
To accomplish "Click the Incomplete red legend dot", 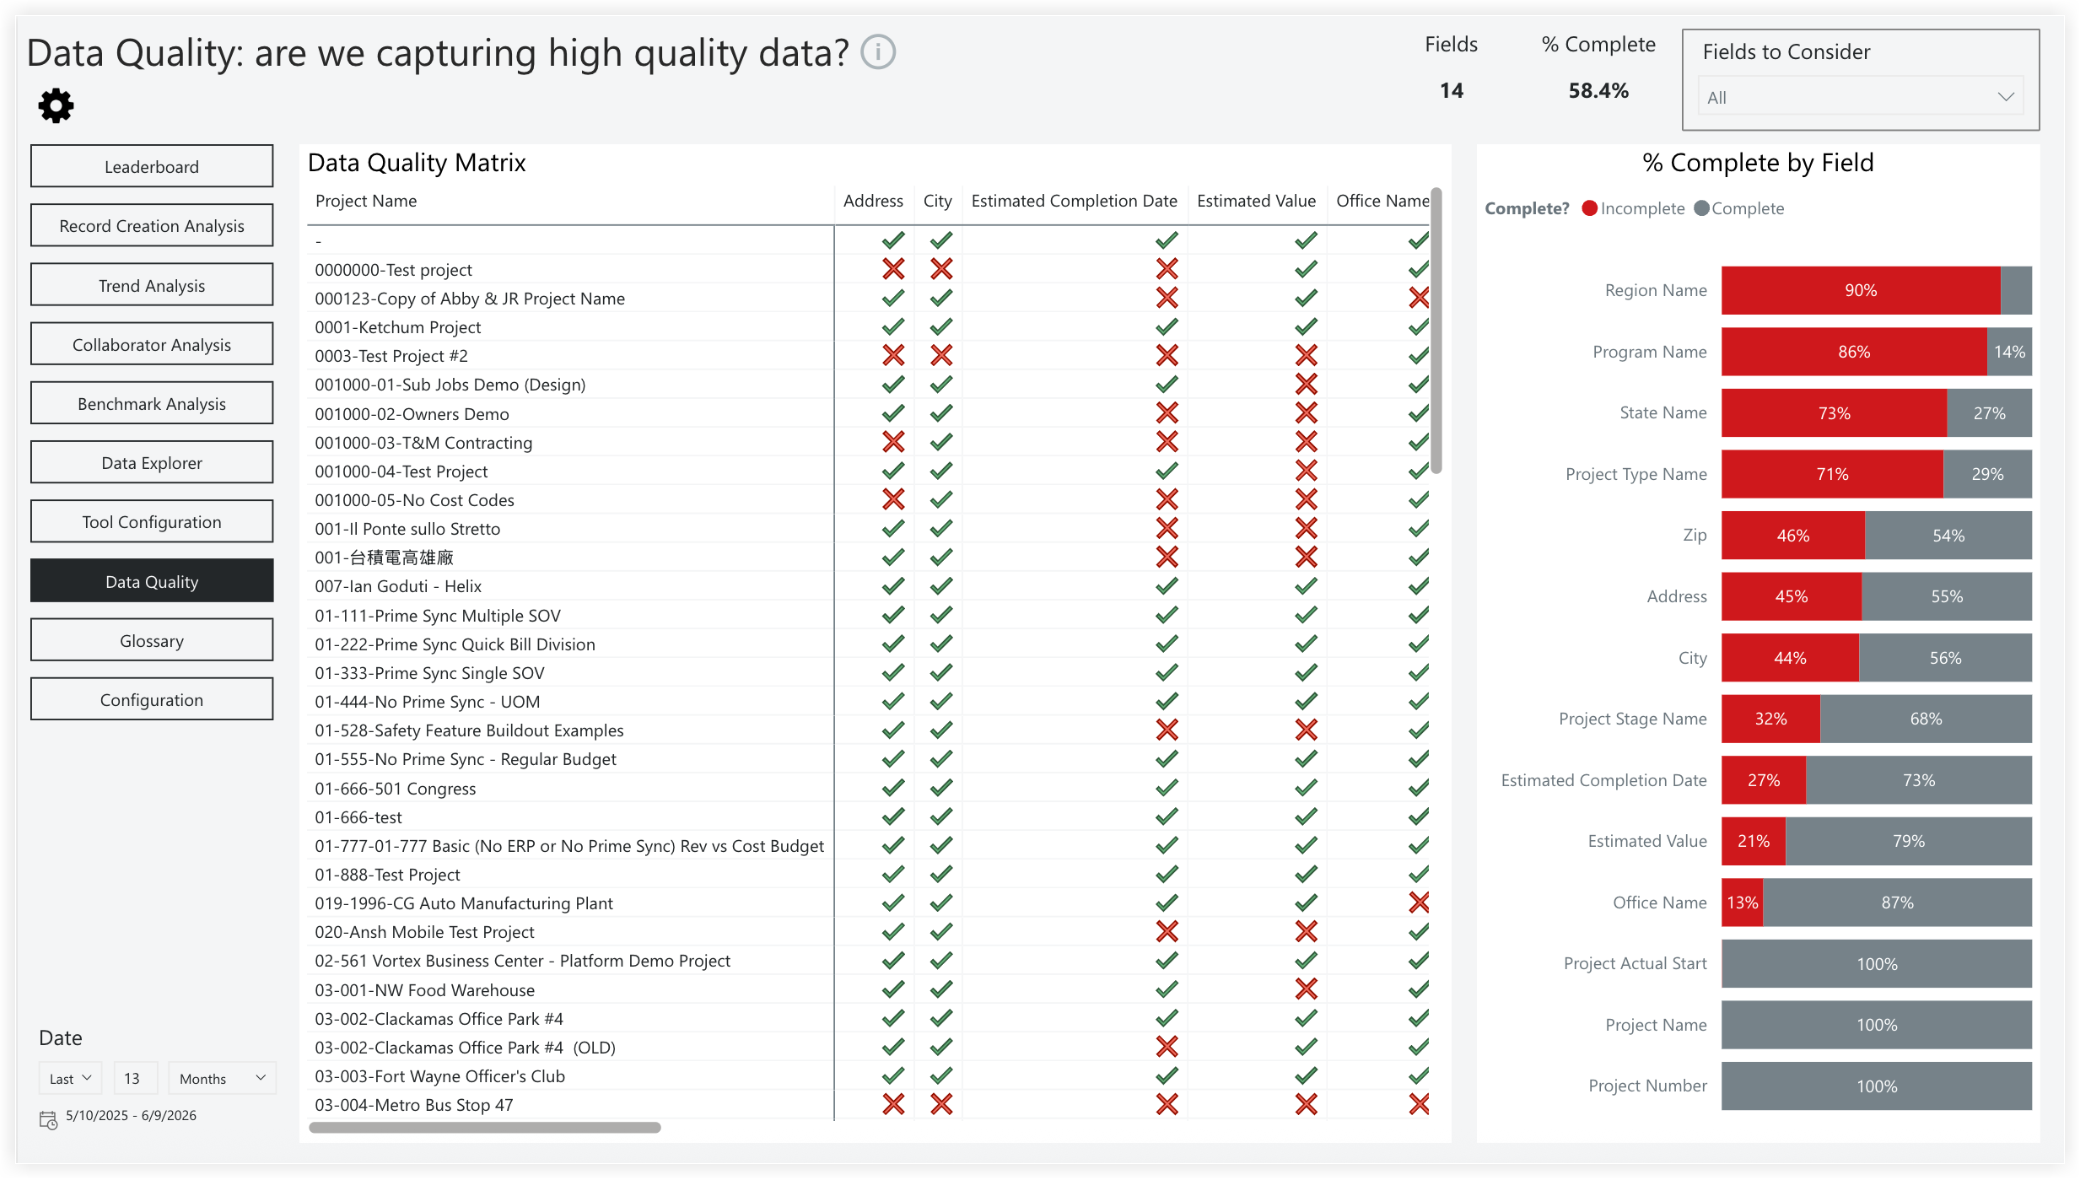I will (1589, 208).
